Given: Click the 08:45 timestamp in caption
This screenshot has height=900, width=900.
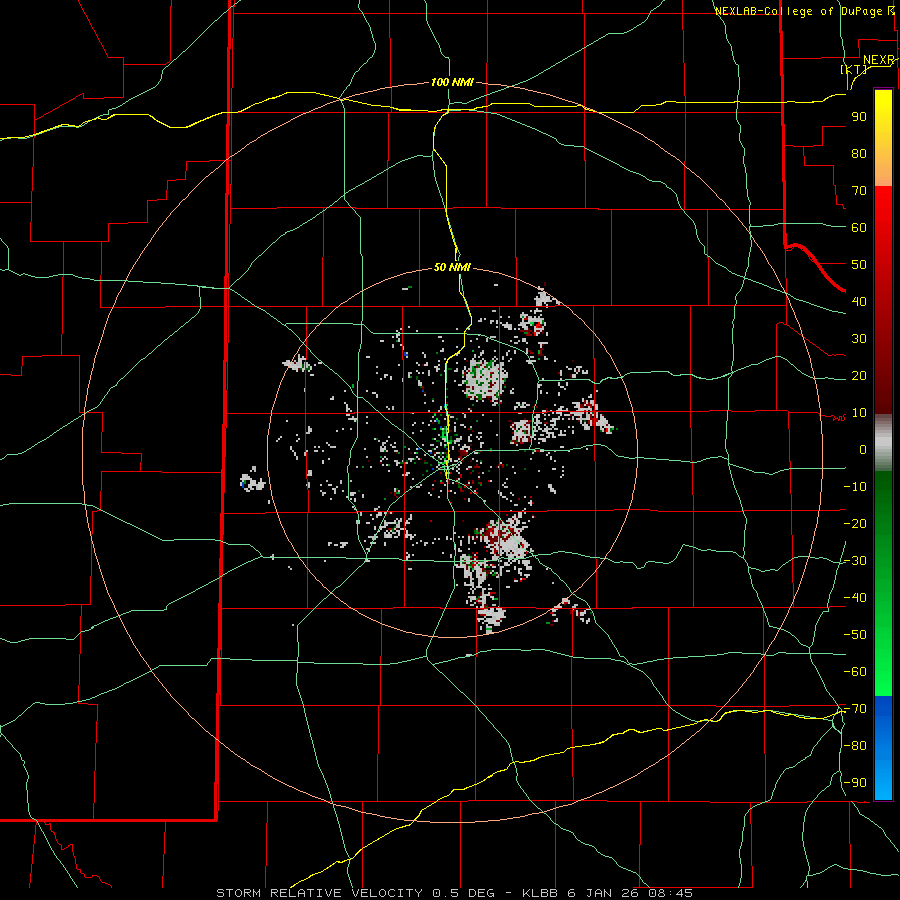Looking at the screenshot, I should (670, 893).
